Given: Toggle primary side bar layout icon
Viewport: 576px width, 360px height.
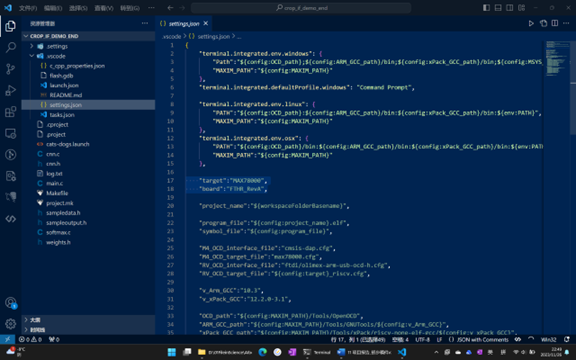Looking at the screenshot, I should [486, 8].
